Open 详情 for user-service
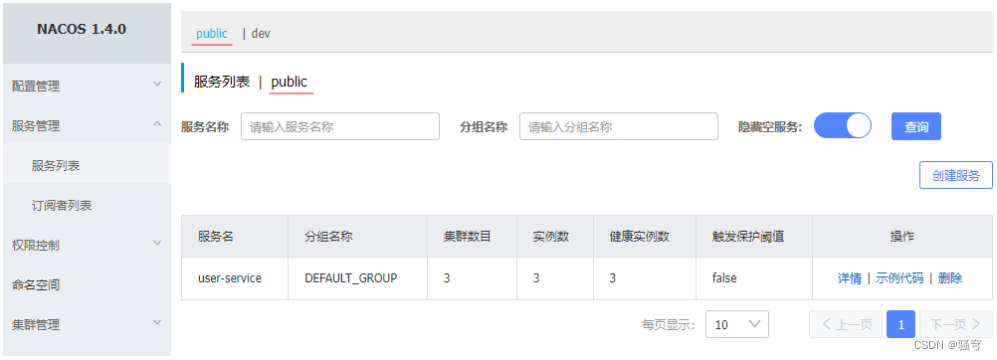 click(x=849, y=278)
